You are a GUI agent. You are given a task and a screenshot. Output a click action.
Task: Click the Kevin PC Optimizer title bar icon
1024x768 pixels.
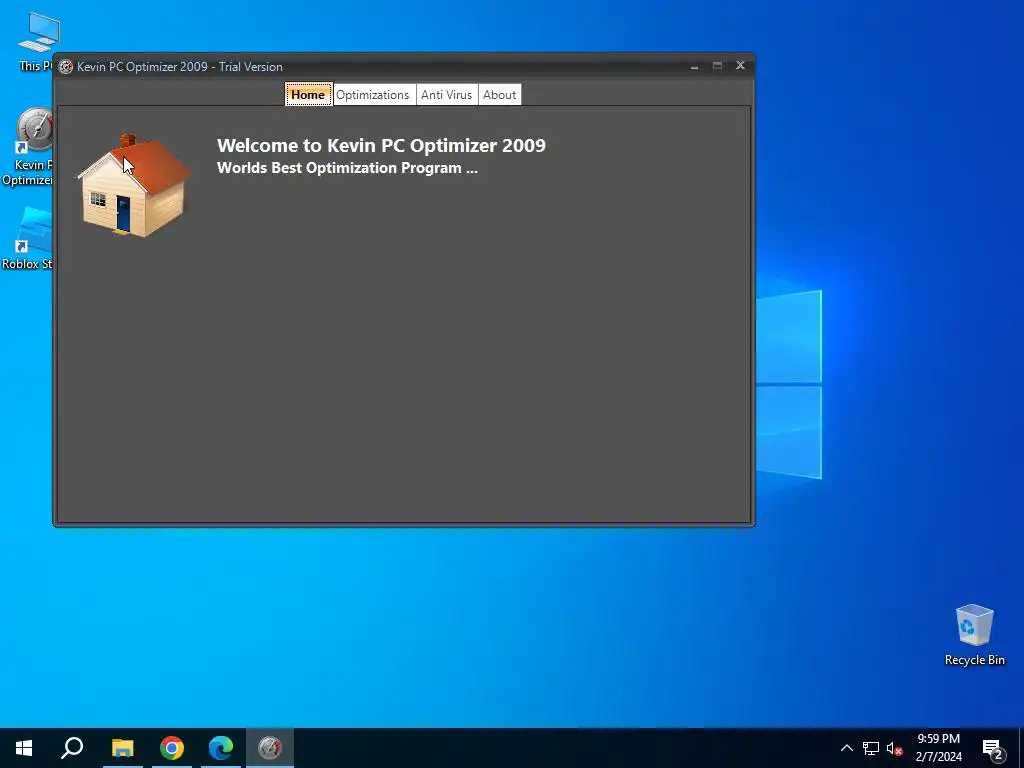point(66,67)
